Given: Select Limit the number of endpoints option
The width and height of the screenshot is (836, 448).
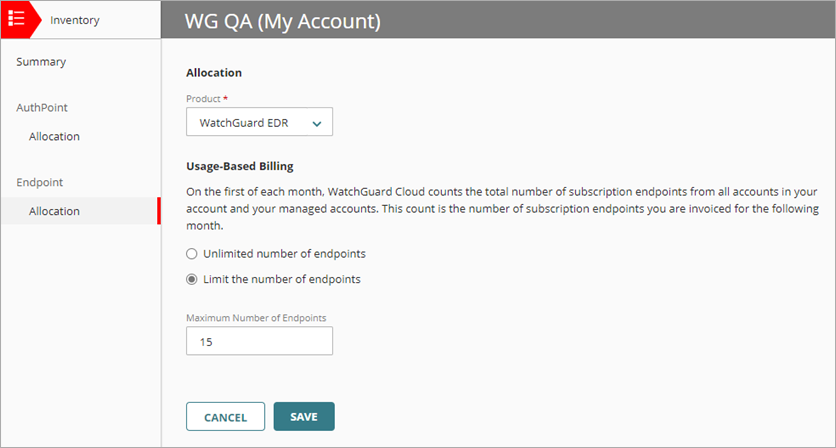Looking at the screenshot, I should tap(192, 279).
